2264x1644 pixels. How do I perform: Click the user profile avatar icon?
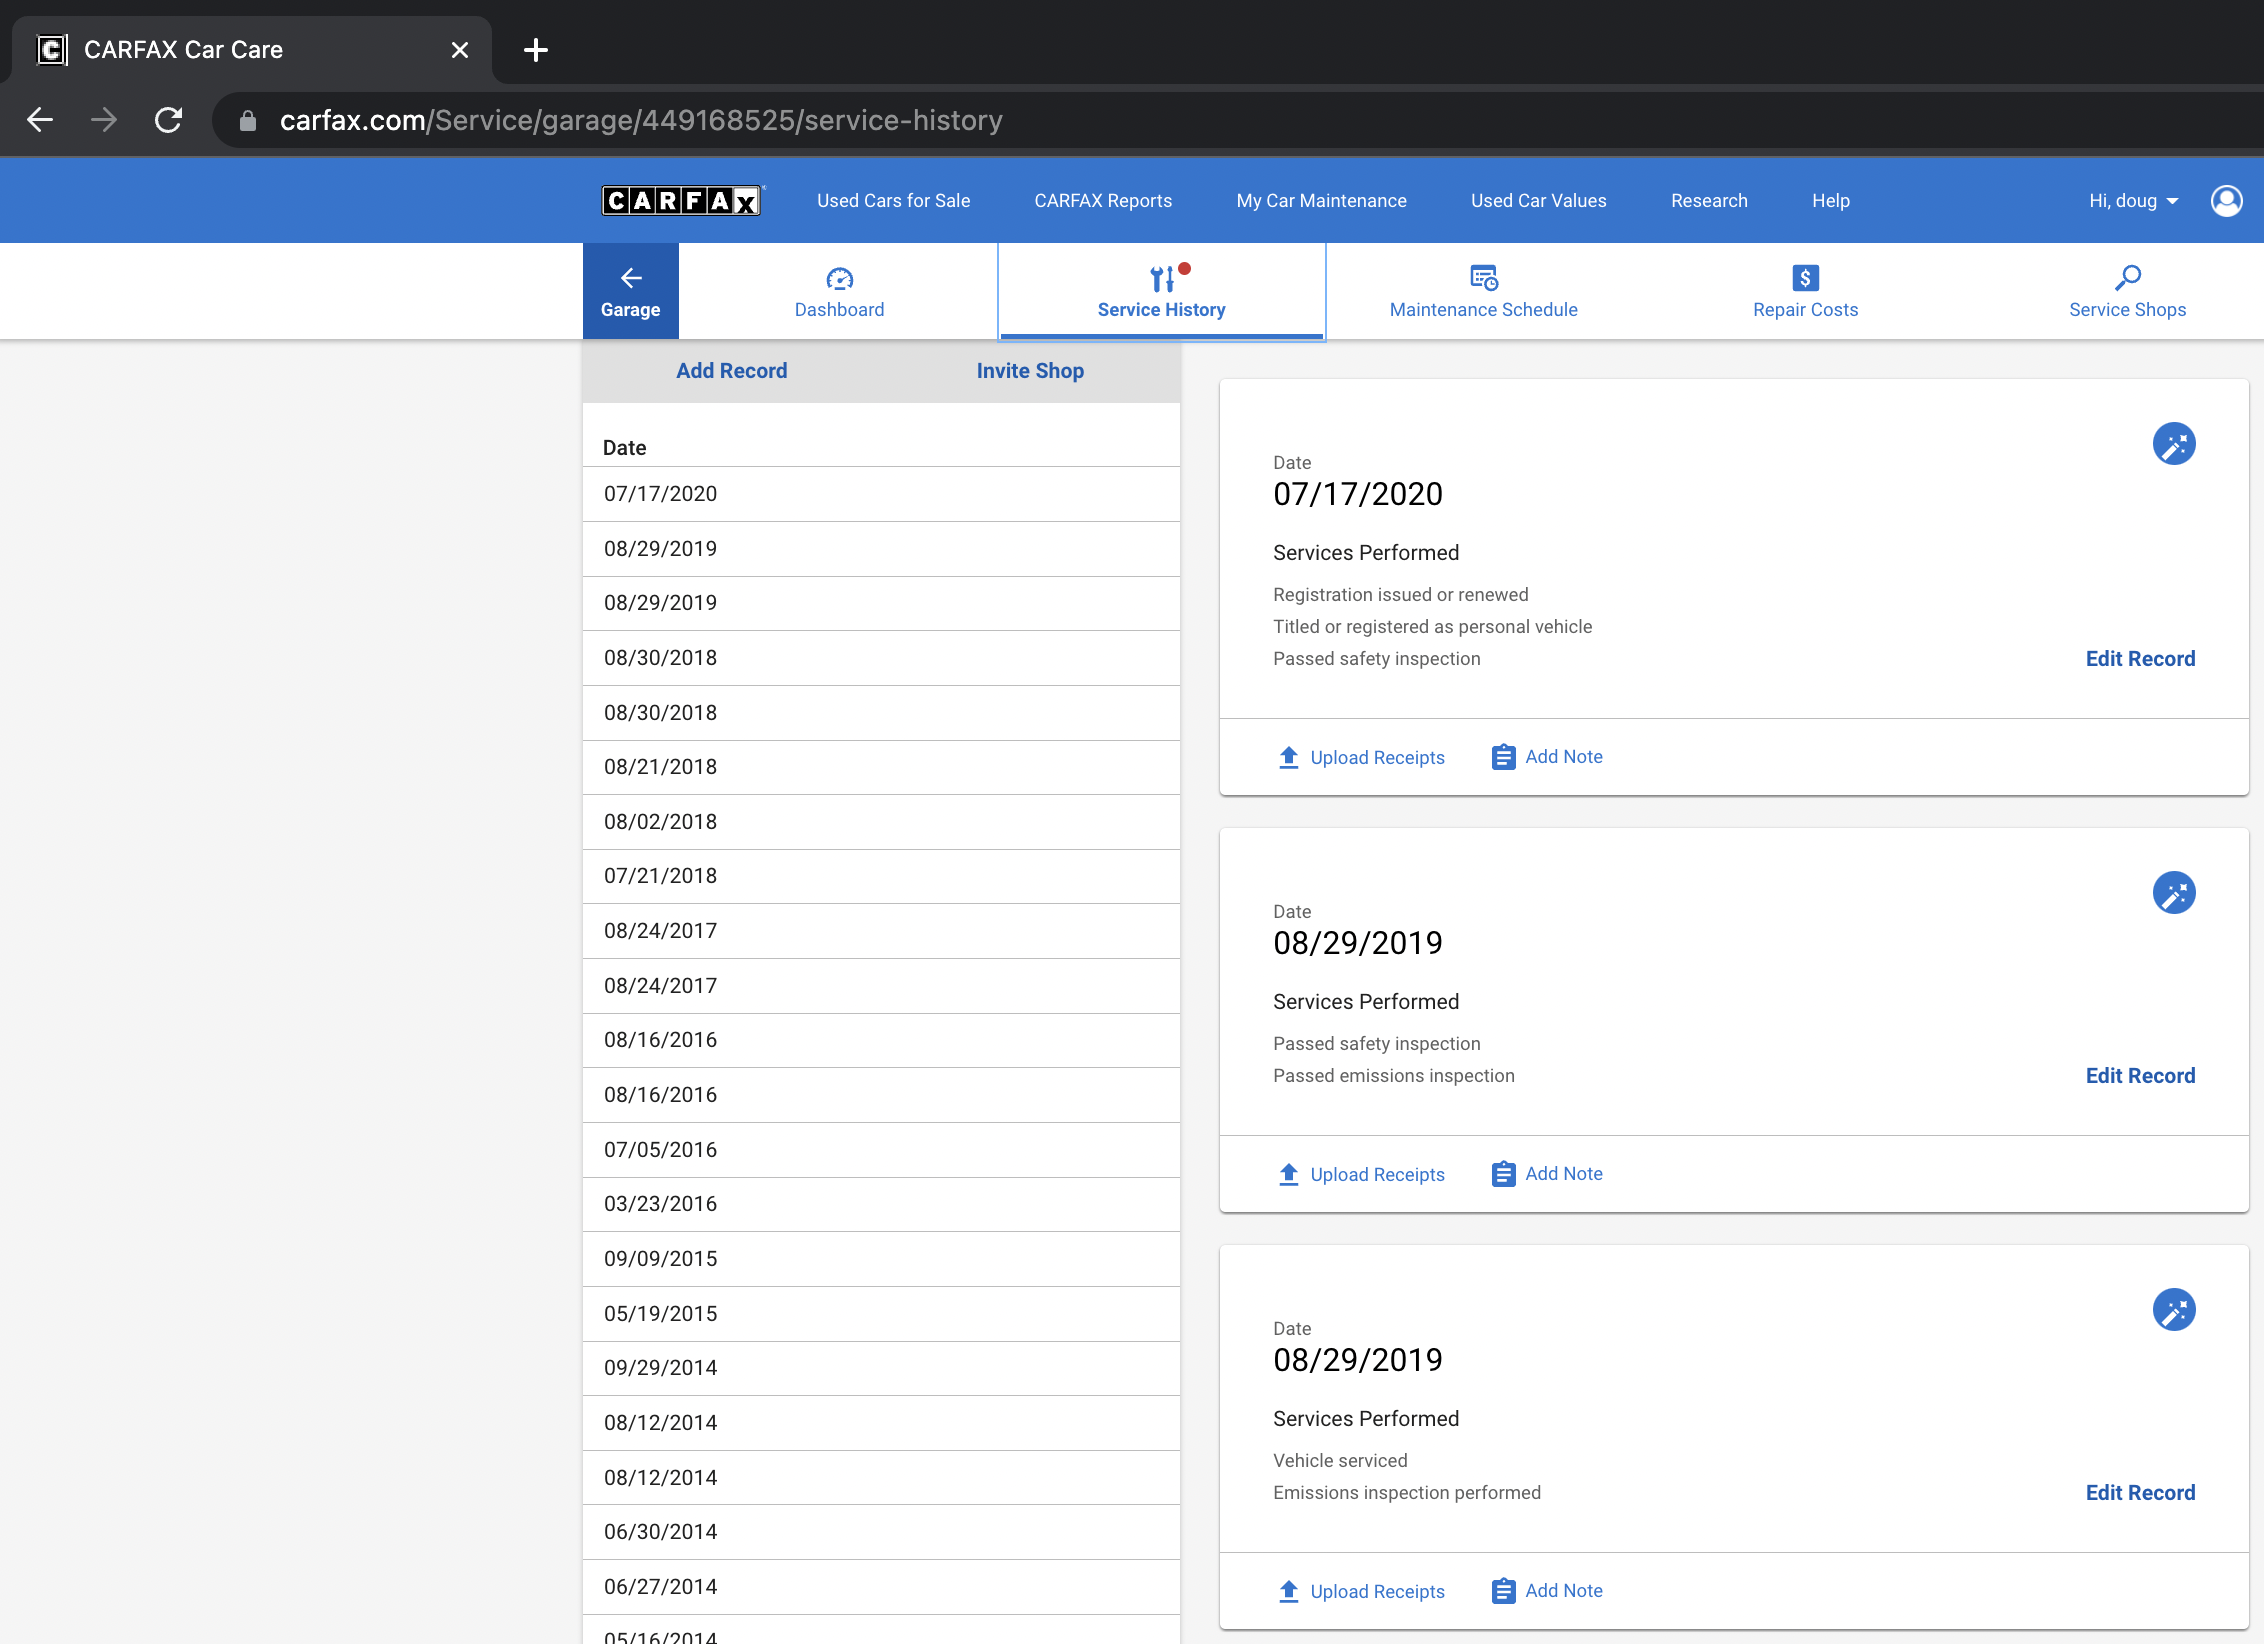[x=2226, y=201]
